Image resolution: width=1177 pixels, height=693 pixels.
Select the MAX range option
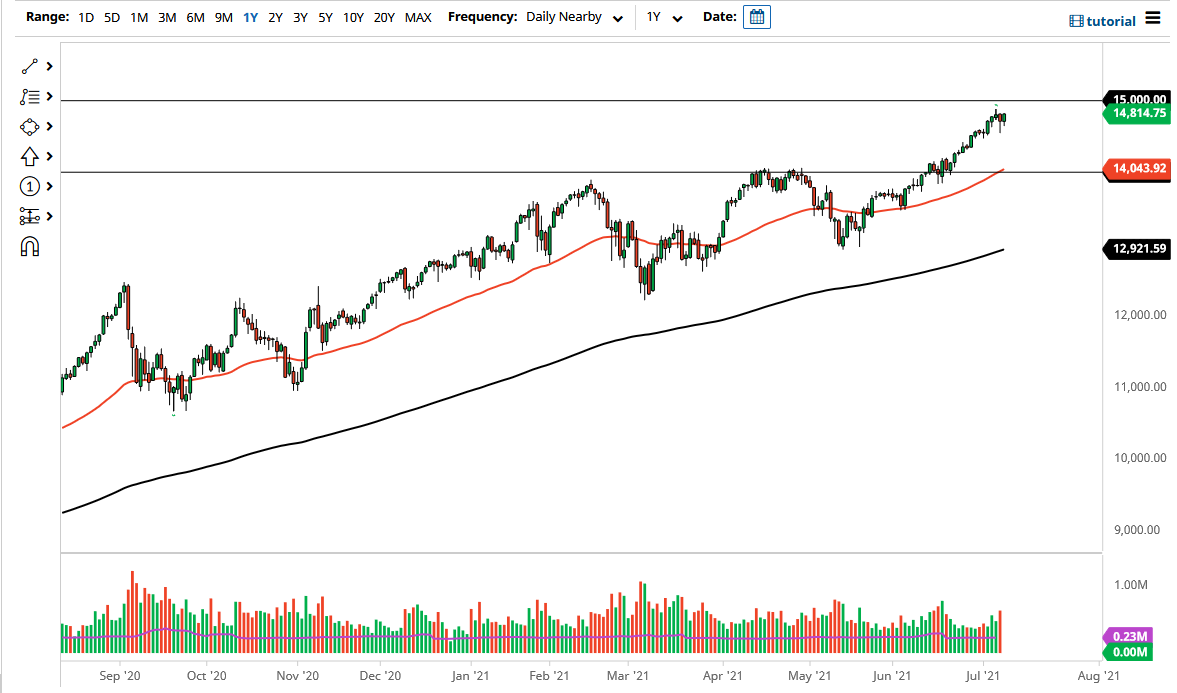[x=418, y=17]
